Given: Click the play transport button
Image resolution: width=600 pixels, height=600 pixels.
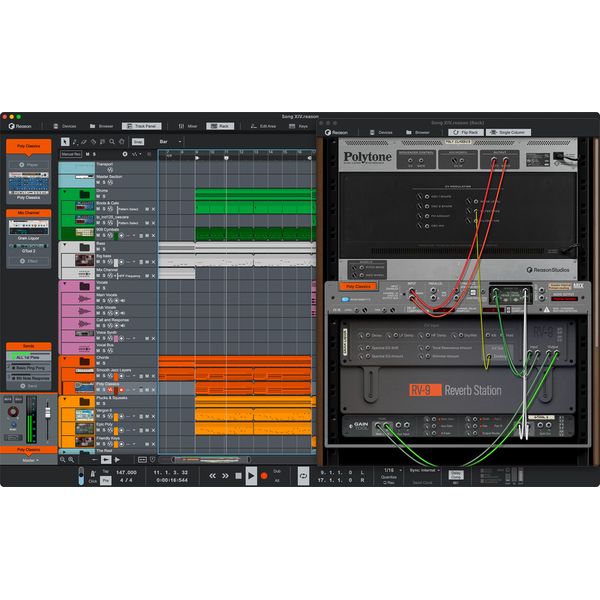Looking at the screenshot, I should point(251,476).
